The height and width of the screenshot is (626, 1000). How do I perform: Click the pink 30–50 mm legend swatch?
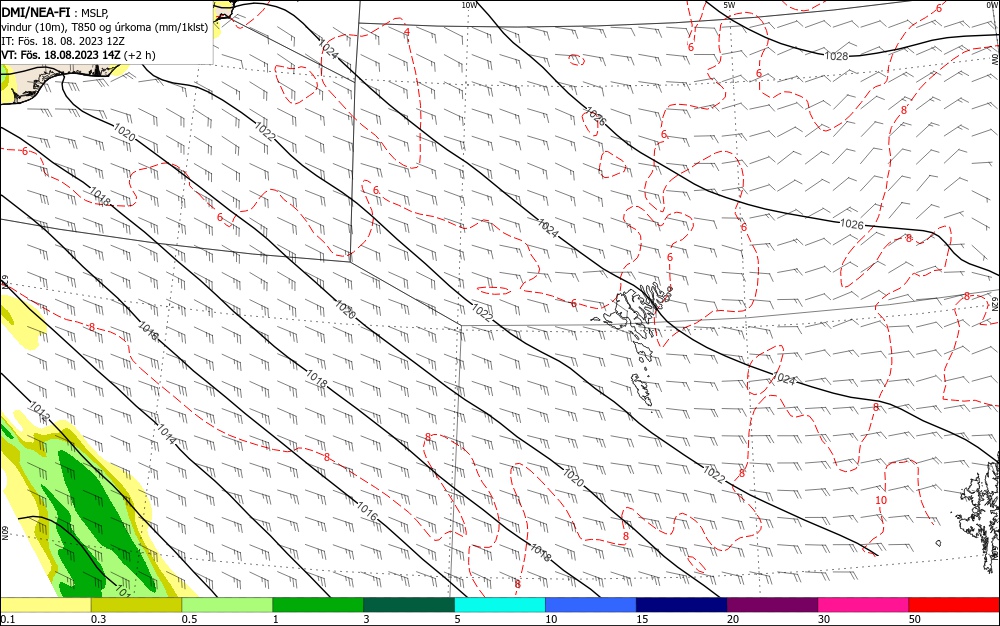point(863,604)
